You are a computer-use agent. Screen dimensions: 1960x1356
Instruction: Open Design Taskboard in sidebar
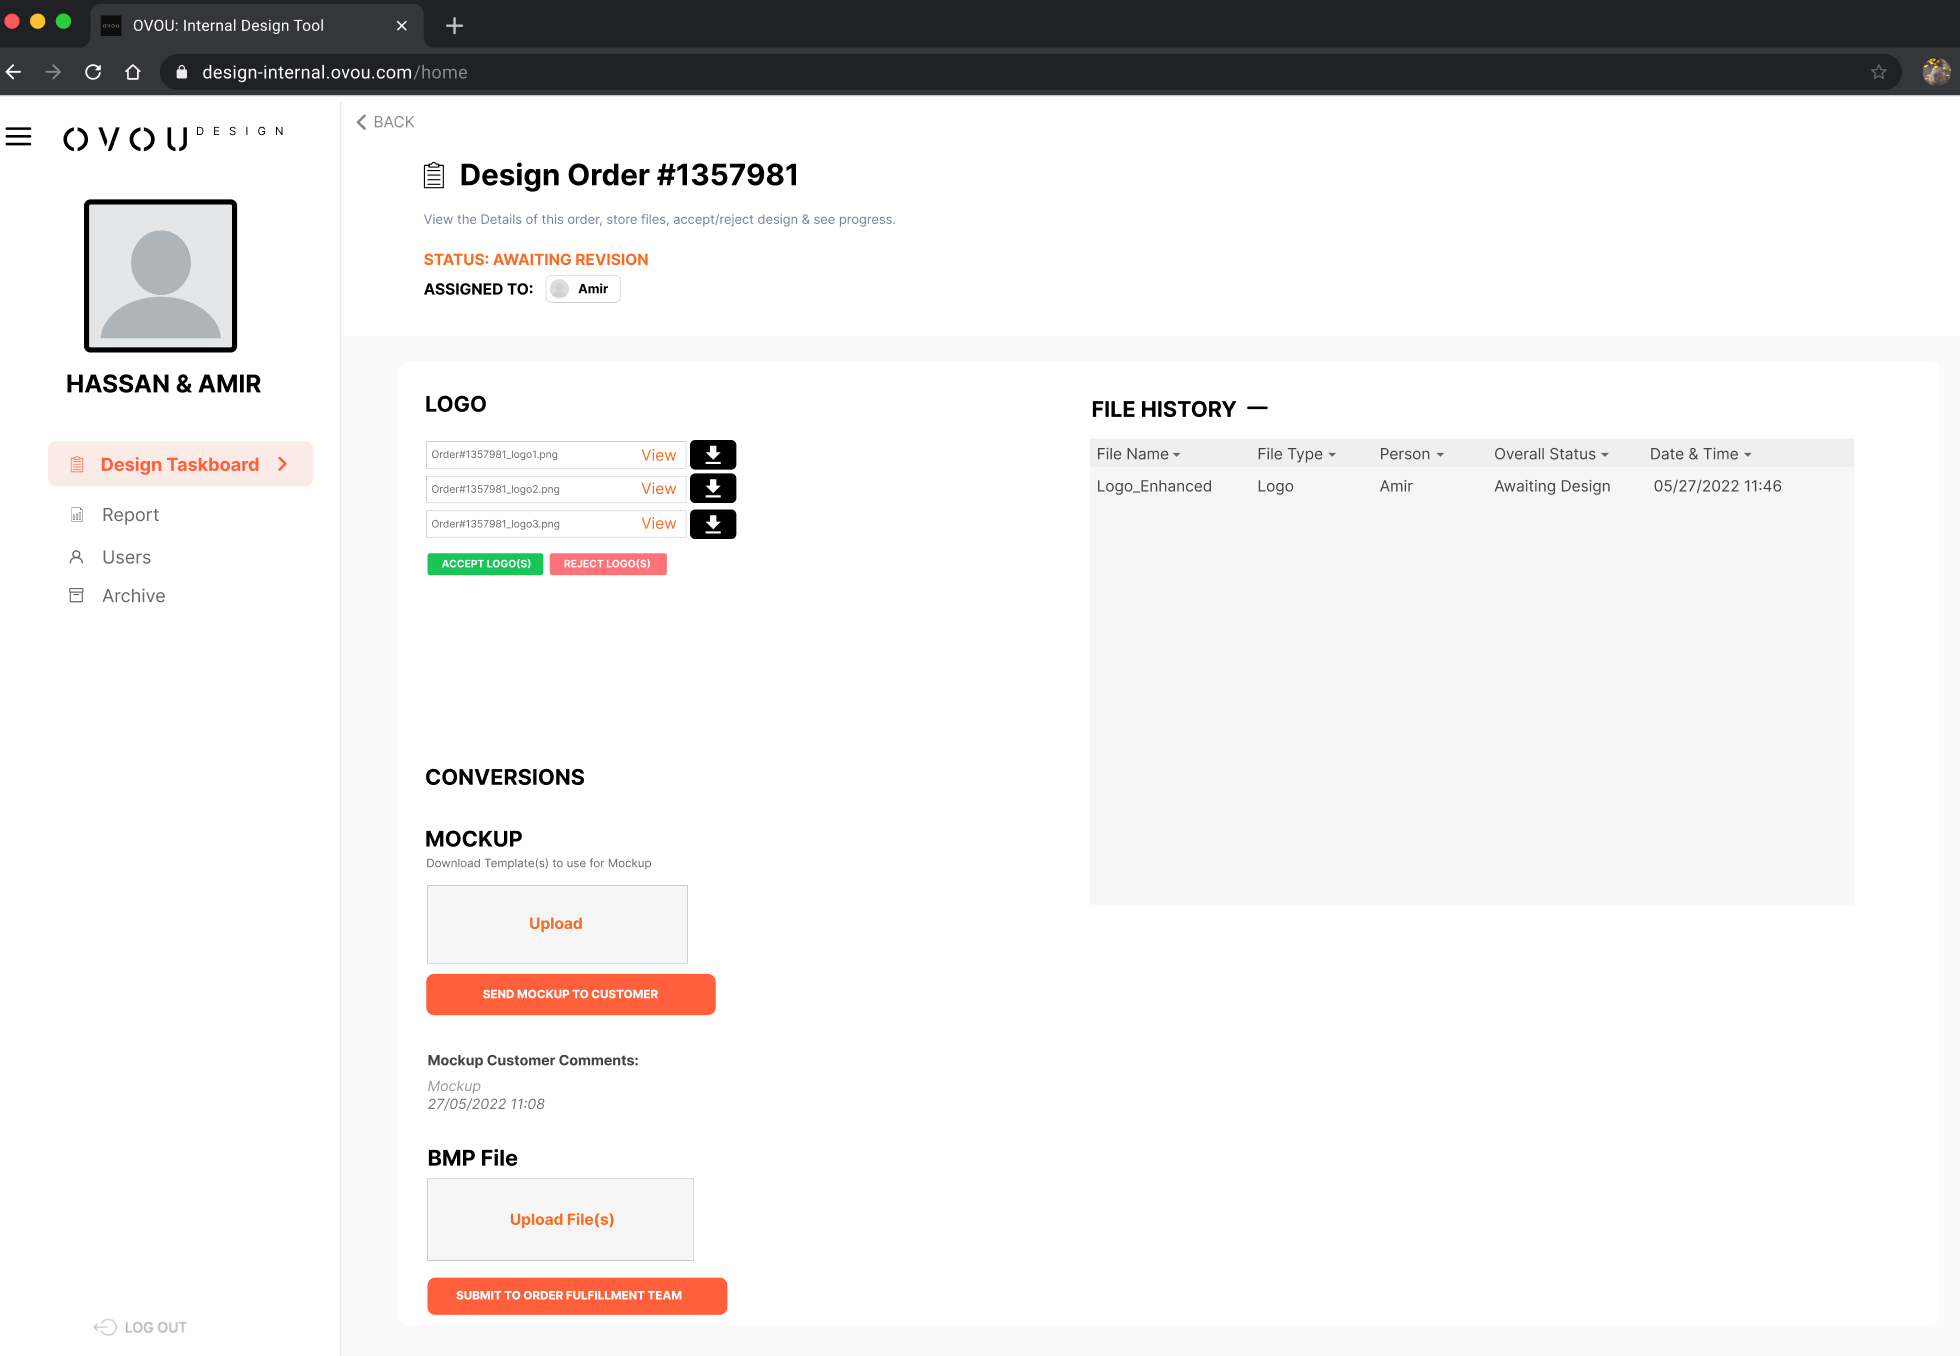click(x=180, y=464)
